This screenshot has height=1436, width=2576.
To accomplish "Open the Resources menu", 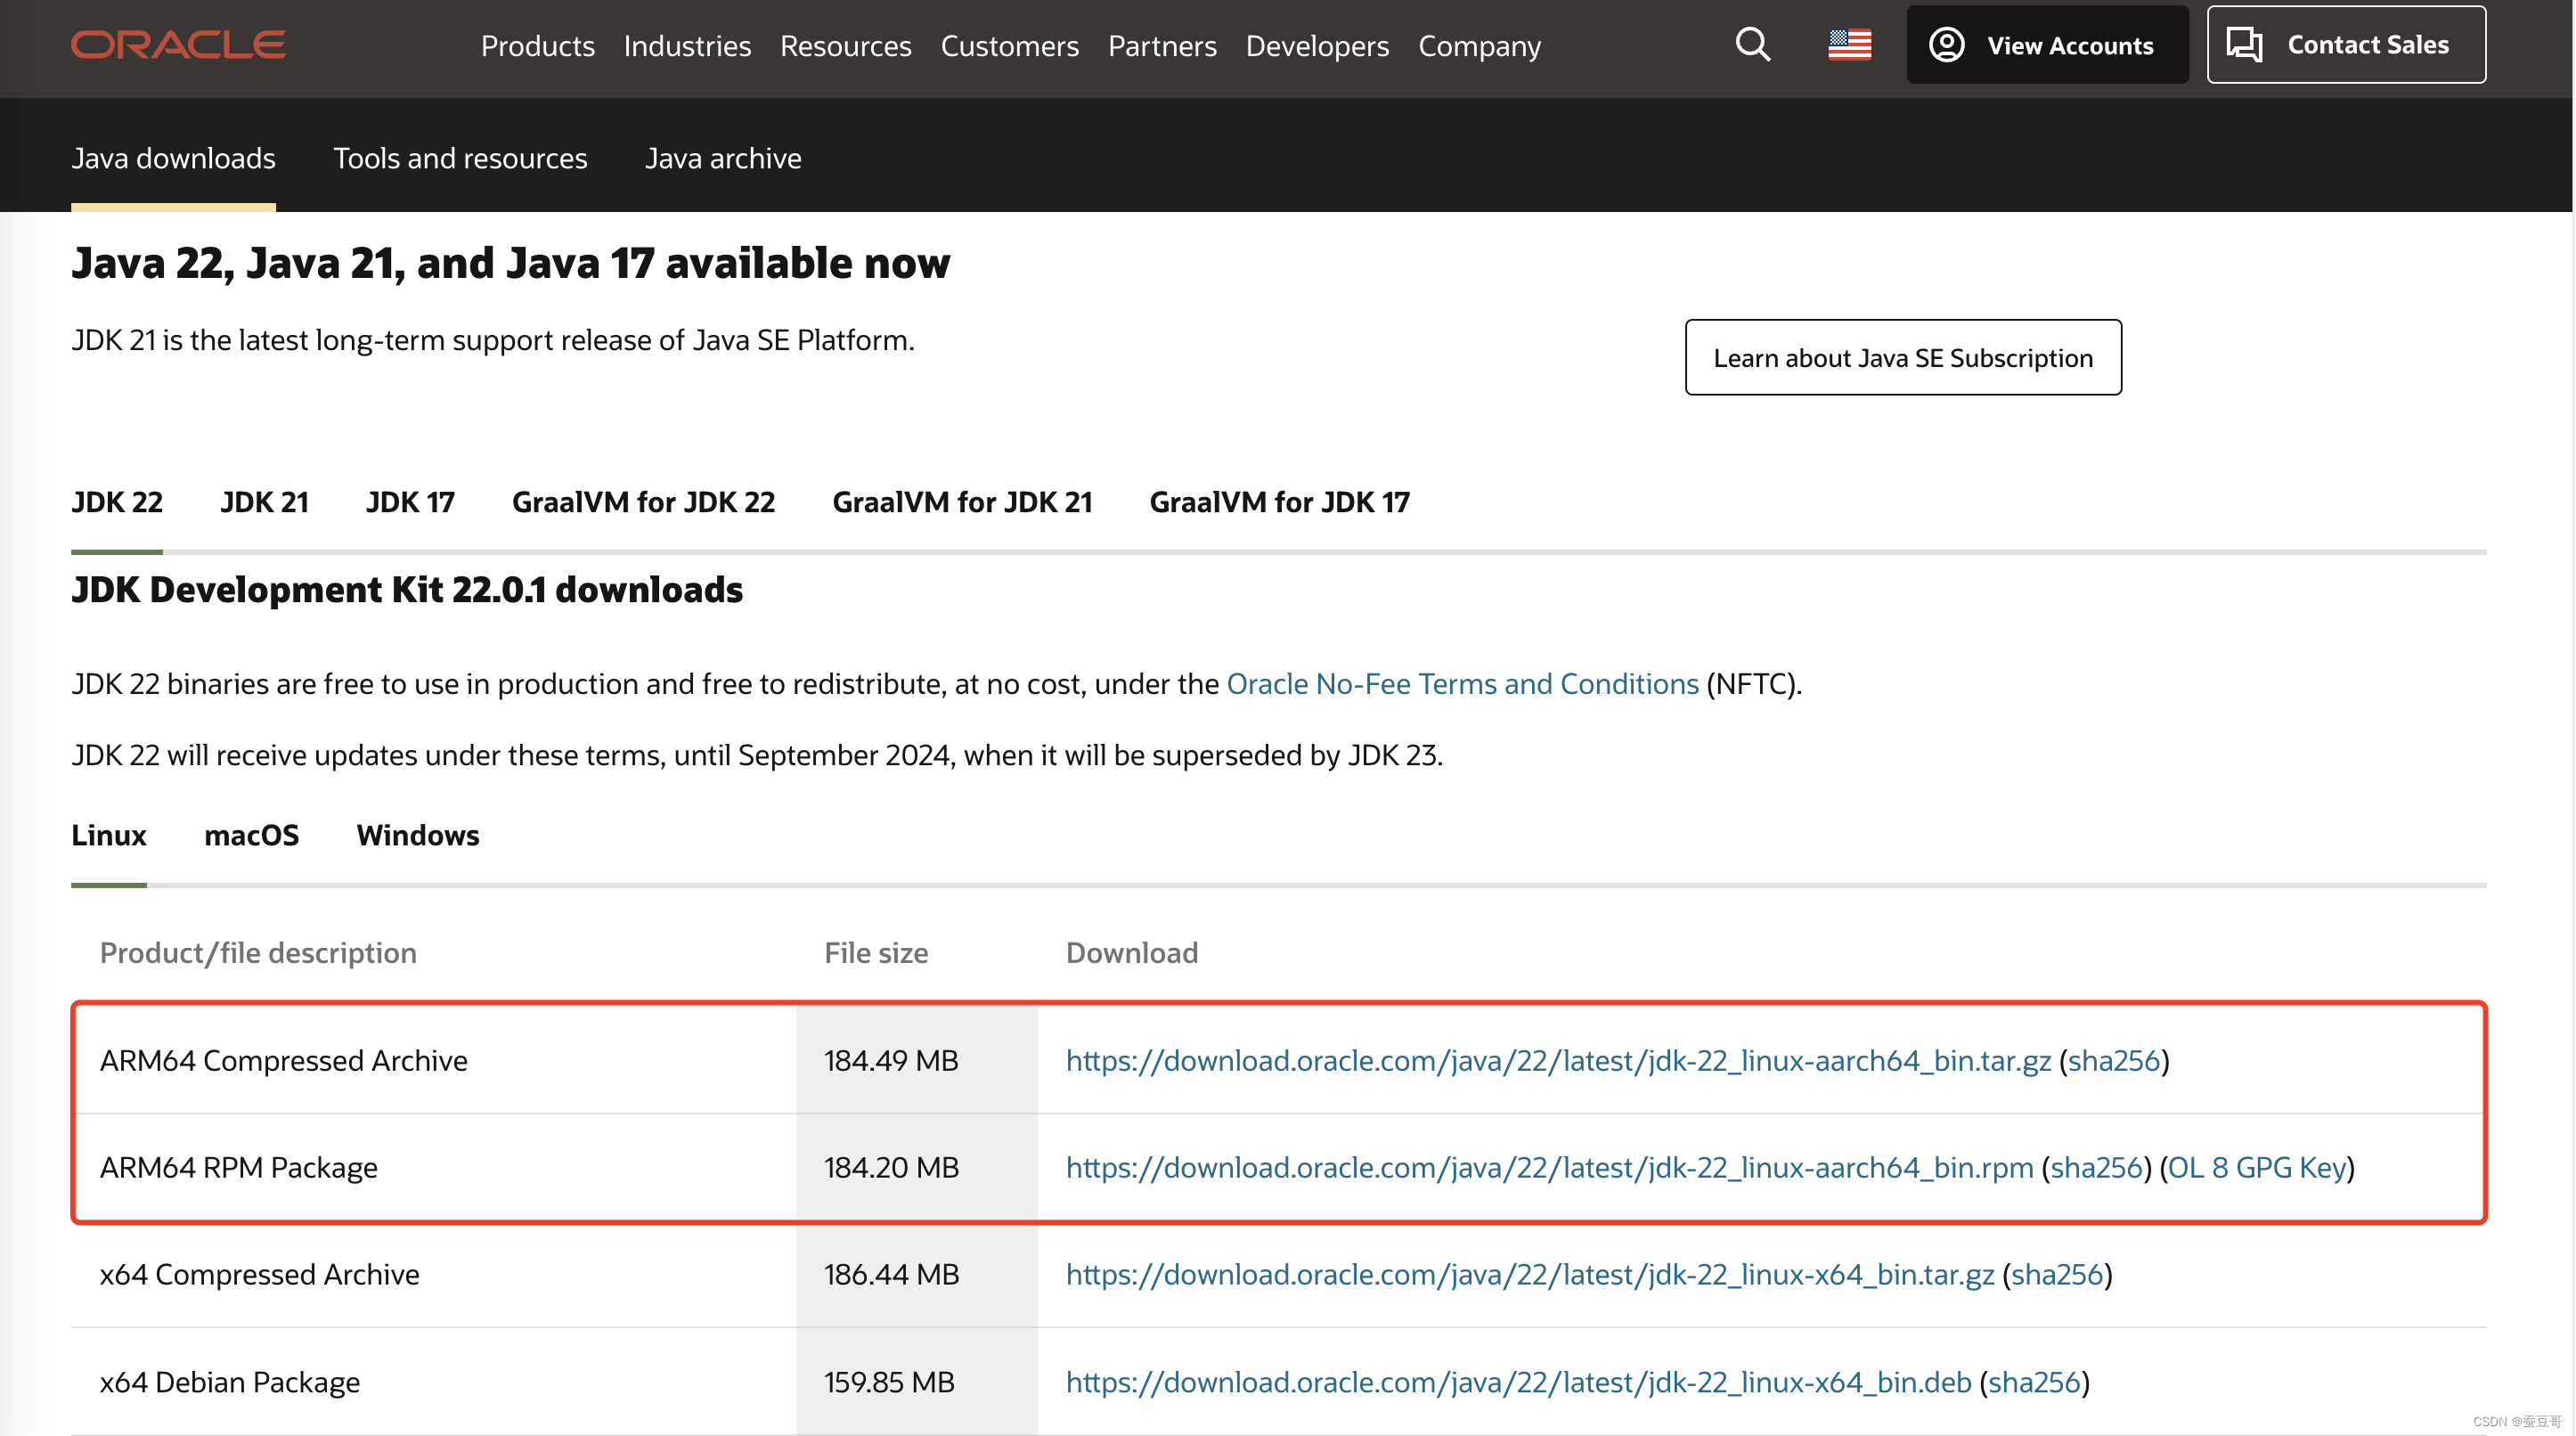I will tap(845, 46).
